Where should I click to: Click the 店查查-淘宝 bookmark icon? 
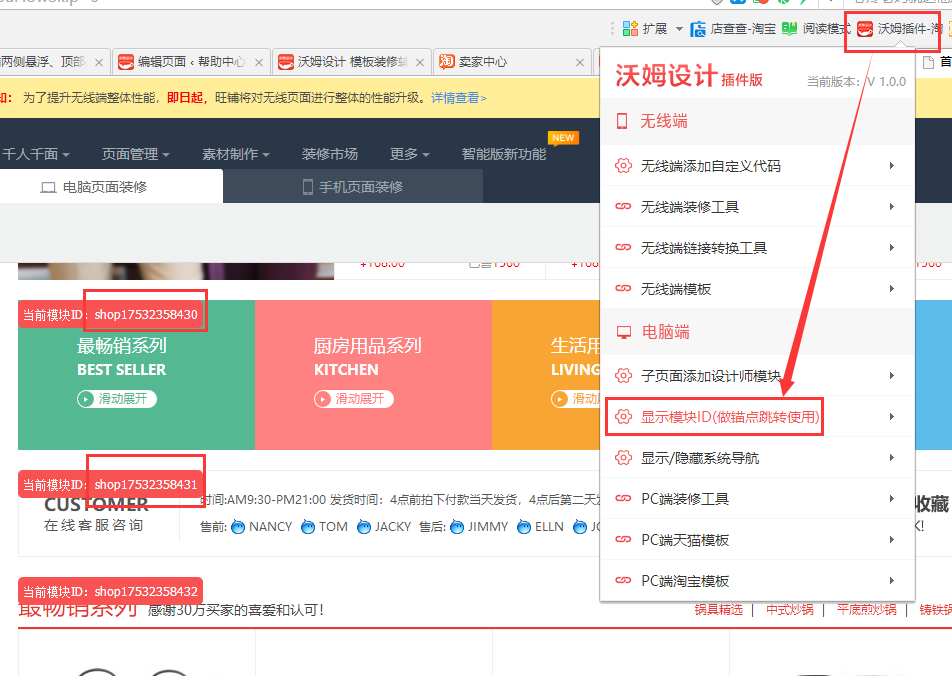coord(698,29)
